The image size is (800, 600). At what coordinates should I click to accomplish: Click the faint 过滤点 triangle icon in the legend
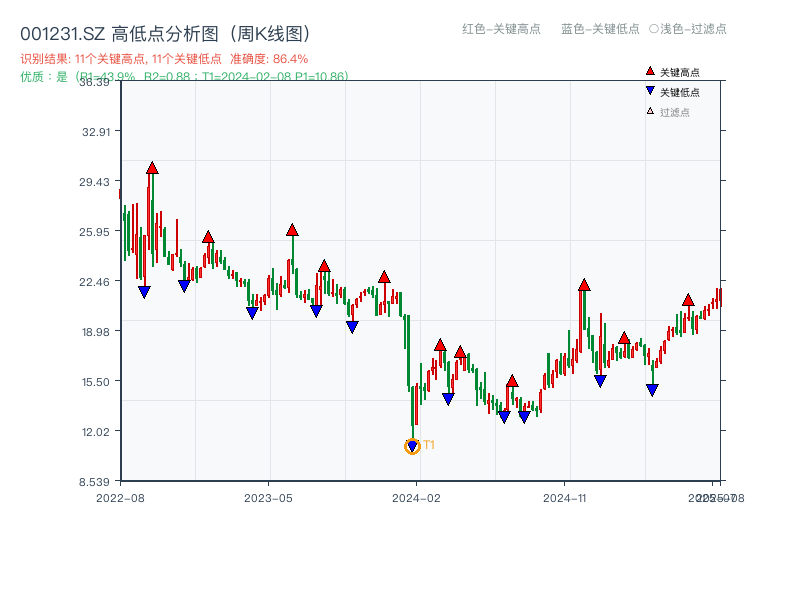[650, 112]
